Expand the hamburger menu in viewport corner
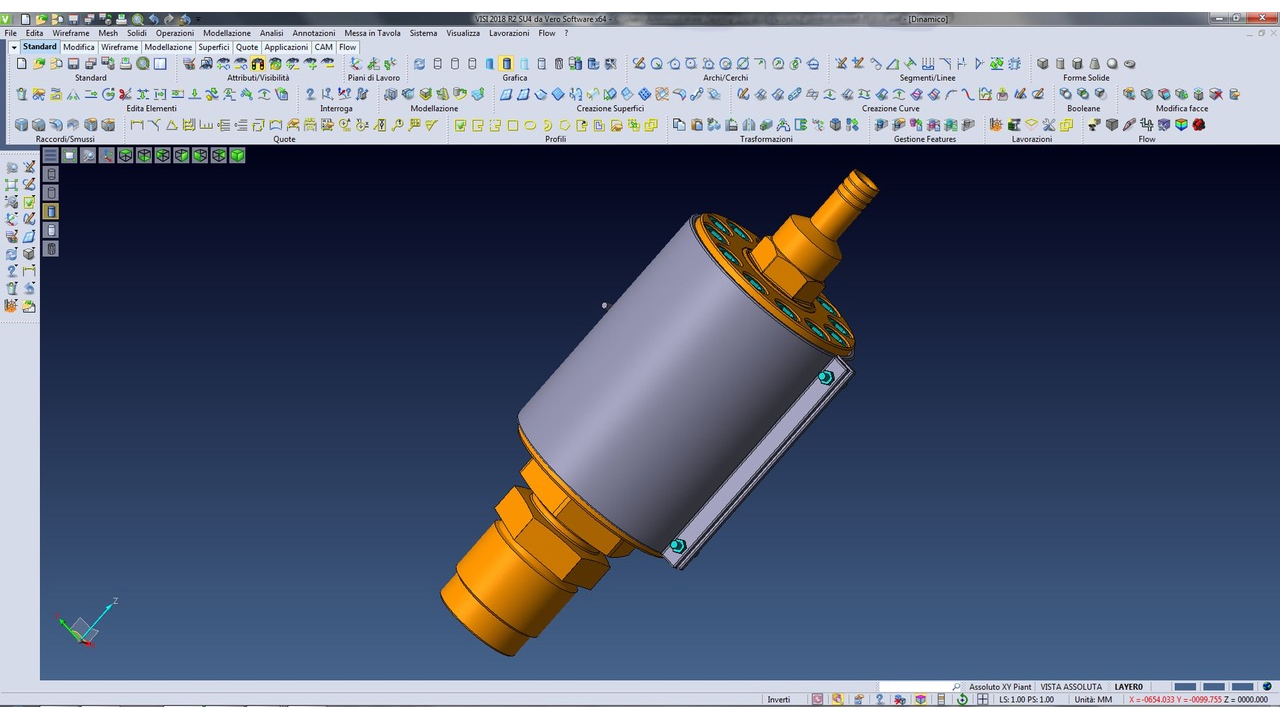This screenshot has width=1280, height=720. [x=50, y=156]
